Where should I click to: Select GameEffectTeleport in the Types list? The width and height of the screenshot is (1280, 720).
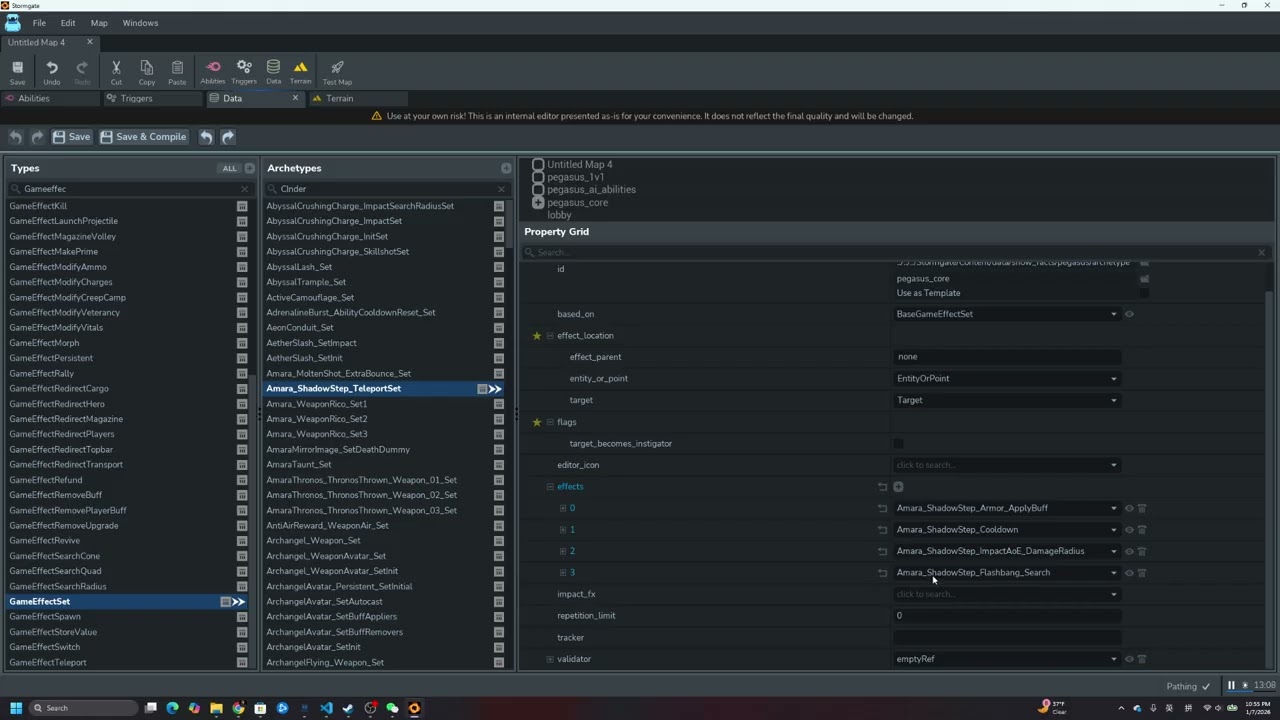(48, 663)
